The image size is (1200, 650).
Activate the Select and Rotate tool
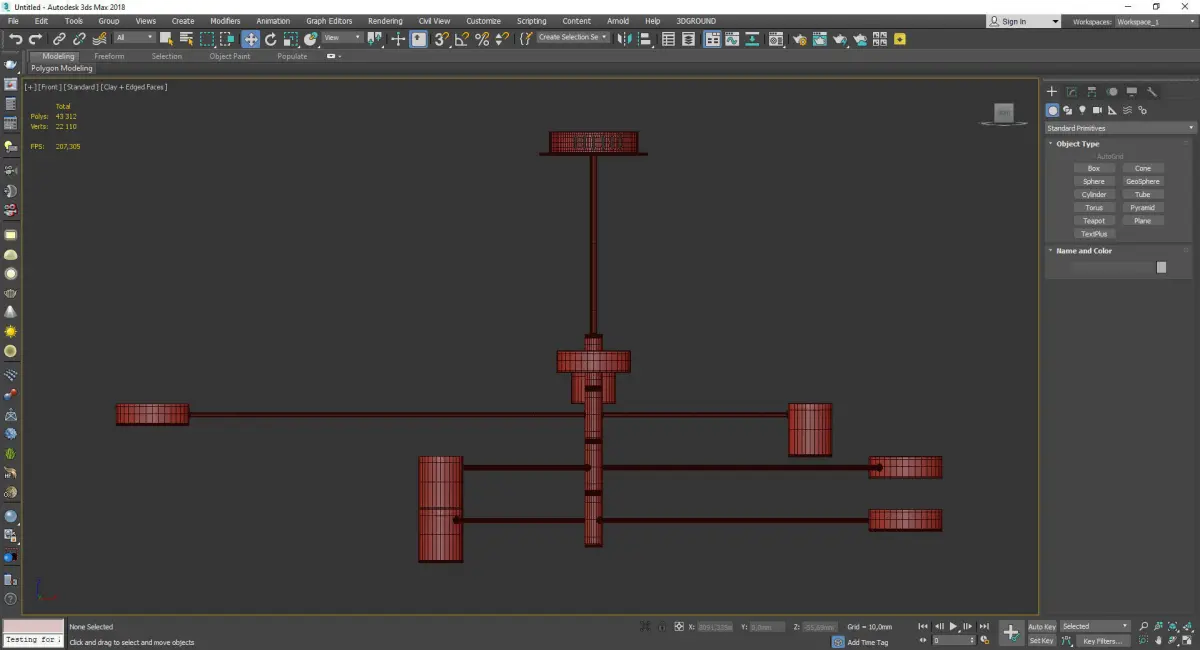270,39
